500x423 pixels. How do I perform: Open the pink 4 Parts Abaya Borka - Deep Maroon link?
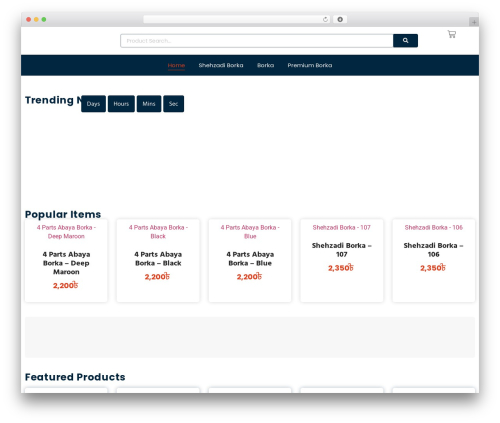coord(66,232)
